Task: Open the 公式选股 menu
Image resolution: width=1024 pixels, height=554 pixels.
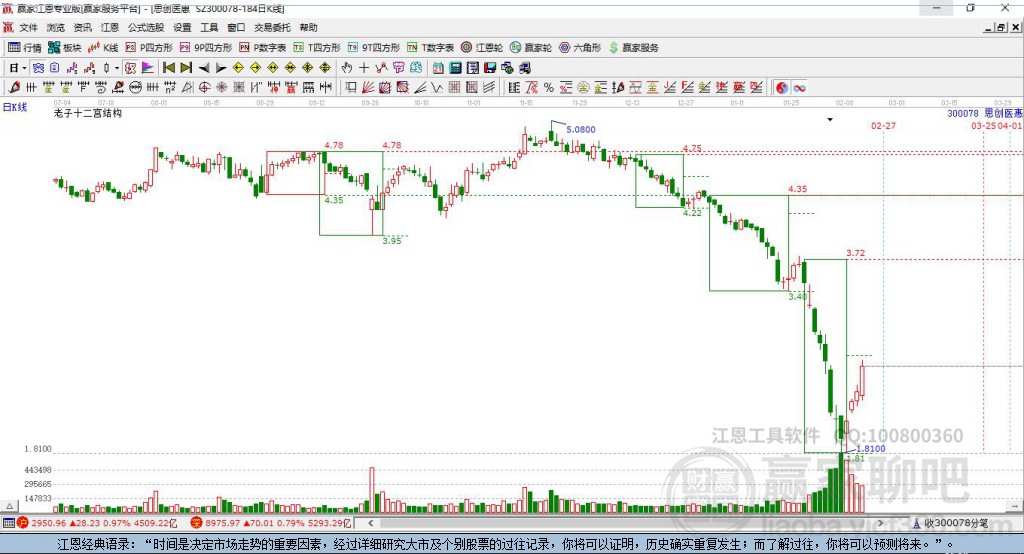Action: (146, 27)
